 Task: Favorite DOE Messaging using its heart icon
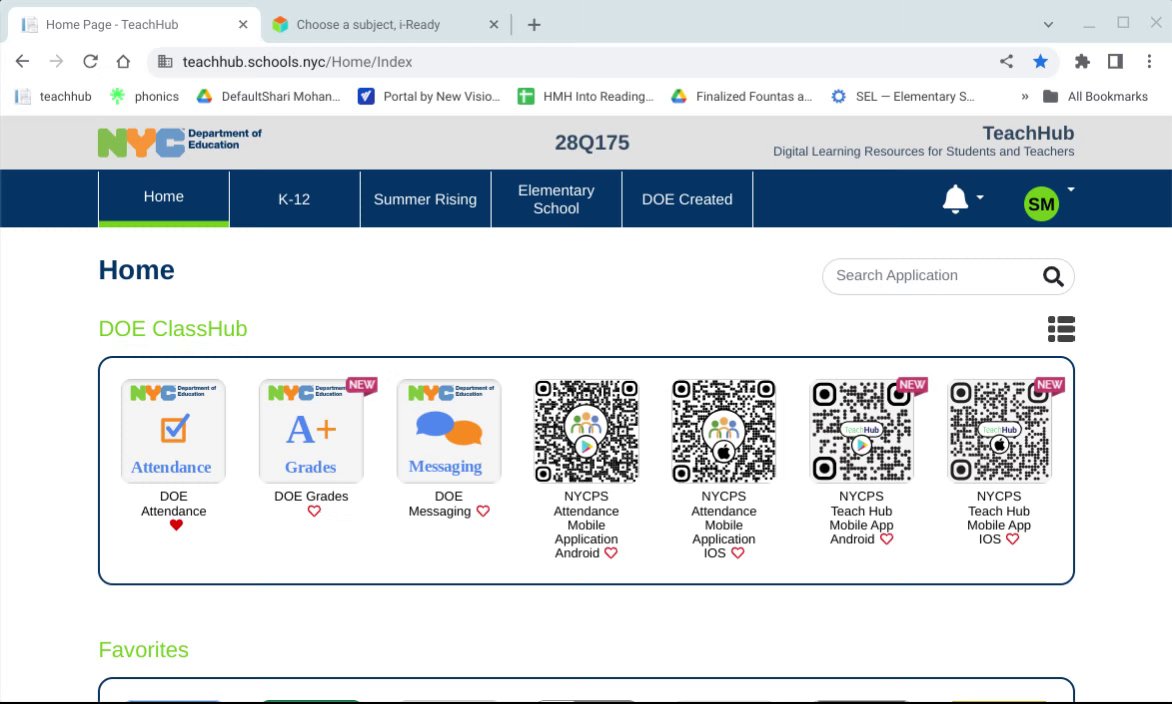pos(483,511)
